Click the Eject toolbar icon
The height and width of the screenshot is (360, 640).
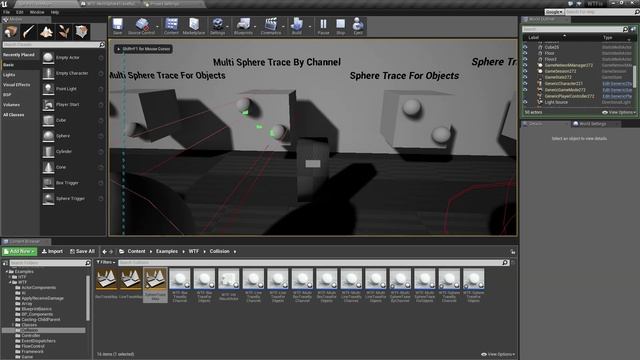point(358,26)
